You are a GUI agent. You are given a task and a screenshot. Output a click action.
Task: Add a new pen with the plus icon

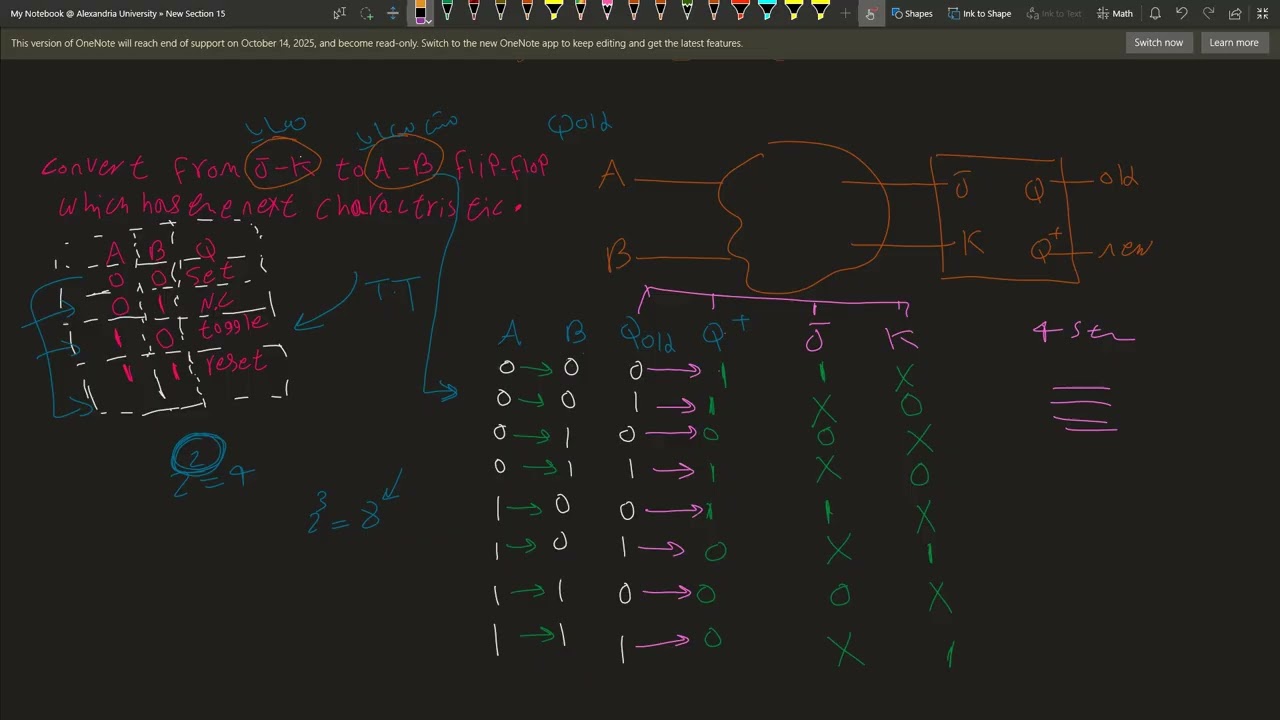pos(845,13)
